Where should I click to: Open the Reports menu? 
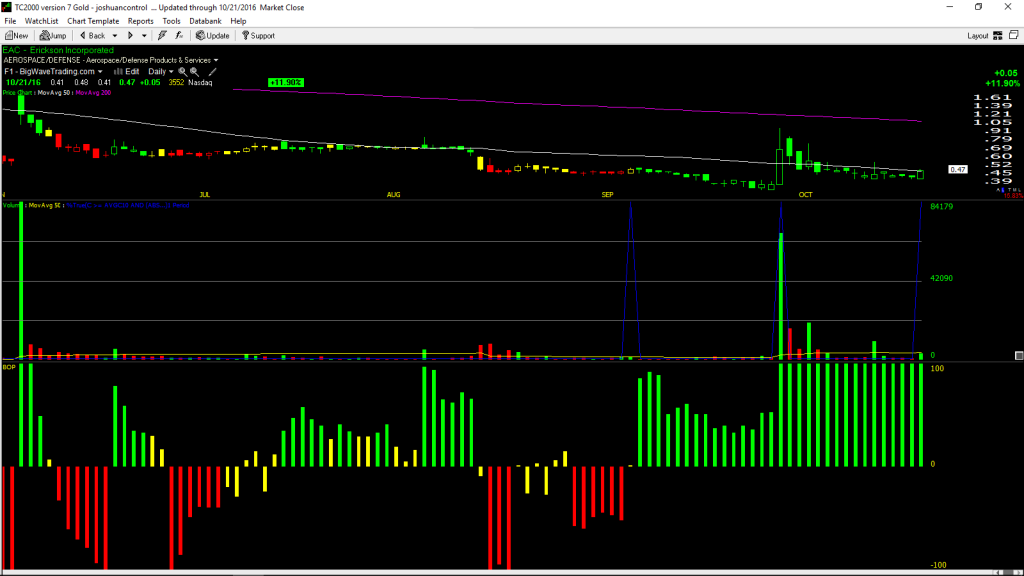140,21
